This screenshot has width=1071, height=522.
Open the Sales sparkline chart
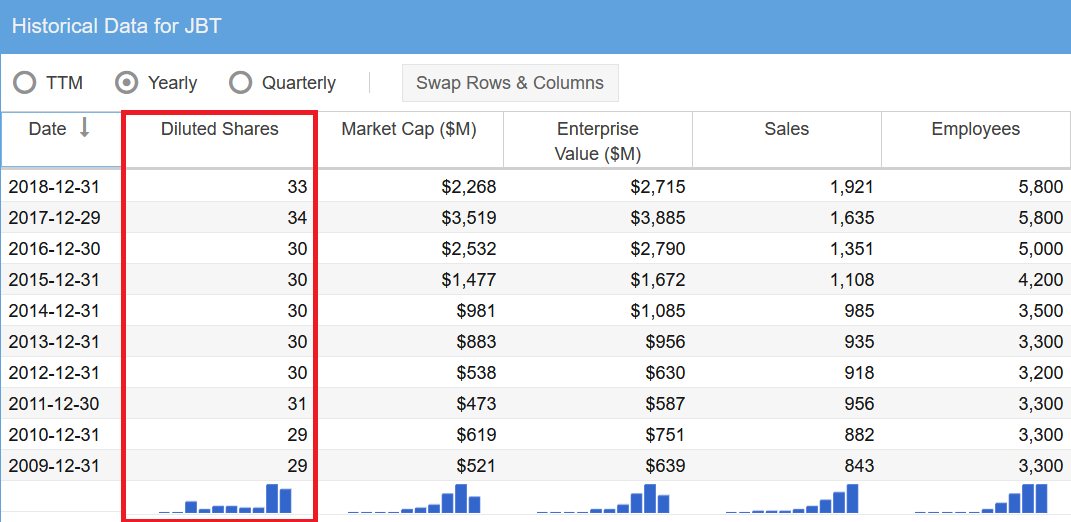pyautogui.click(x=792, y=498)
